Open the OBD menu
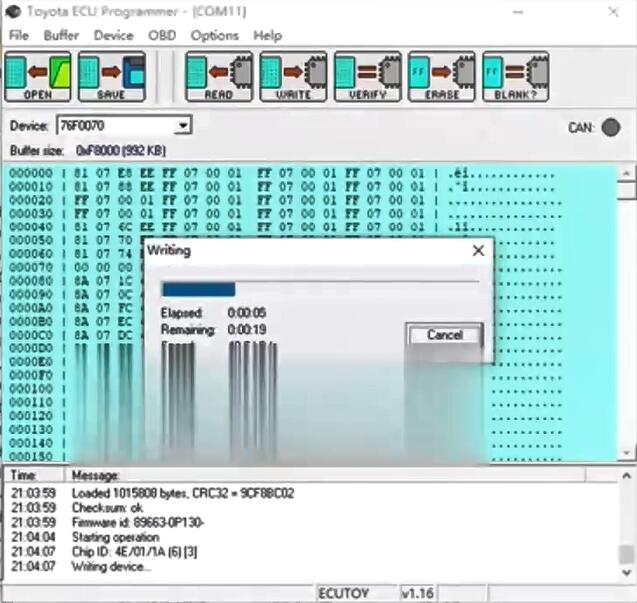This screenshot has height=603, width=637. point(162,35)
